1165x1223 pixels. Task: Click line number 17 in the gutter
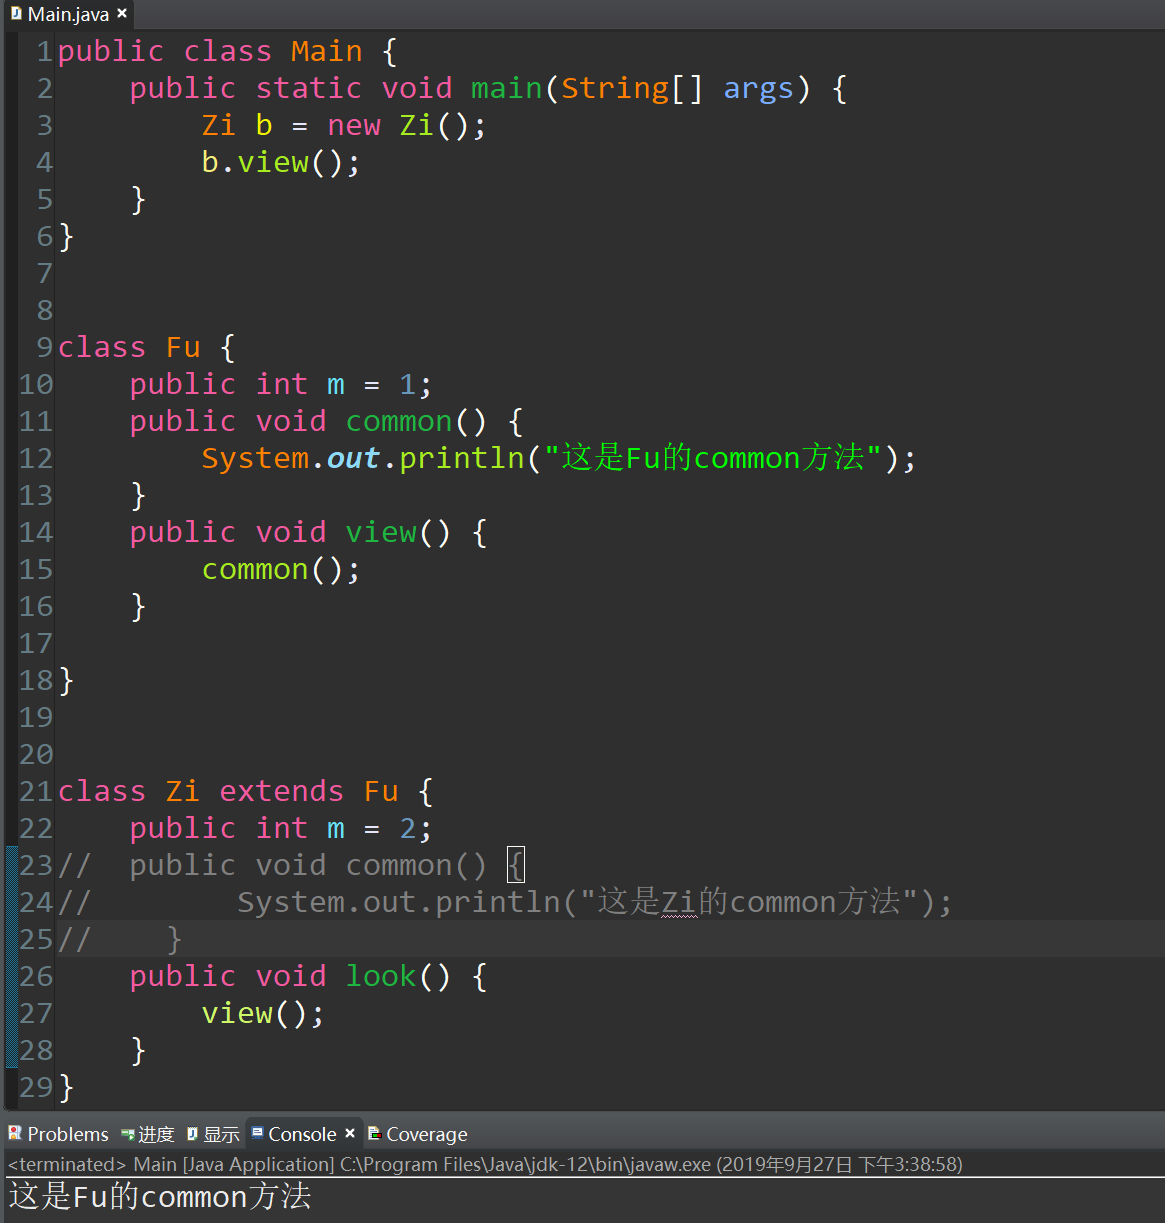[x=36, y=643]
